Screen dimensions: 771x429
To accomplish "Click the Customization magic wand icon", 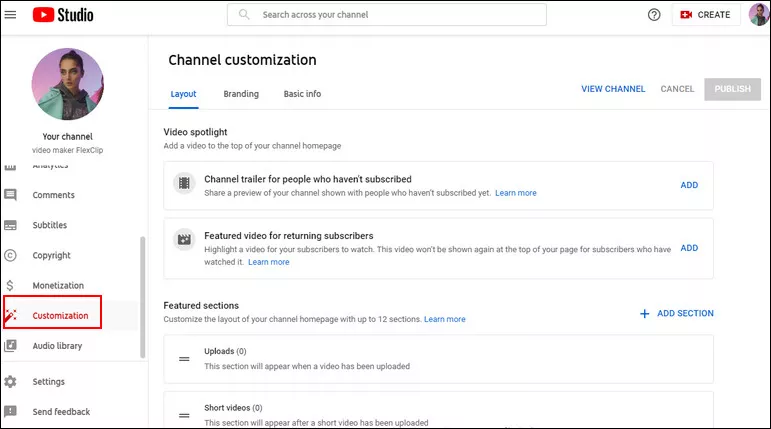I will click(11, 315).
